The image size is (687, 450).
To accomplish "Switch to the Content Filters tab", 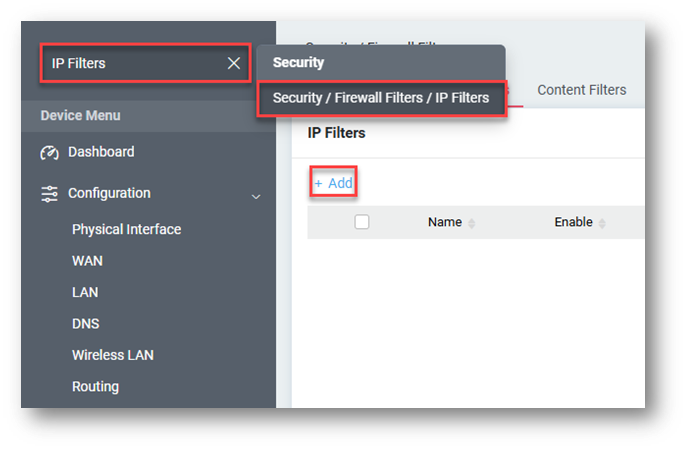I will [x=581, y=90].
